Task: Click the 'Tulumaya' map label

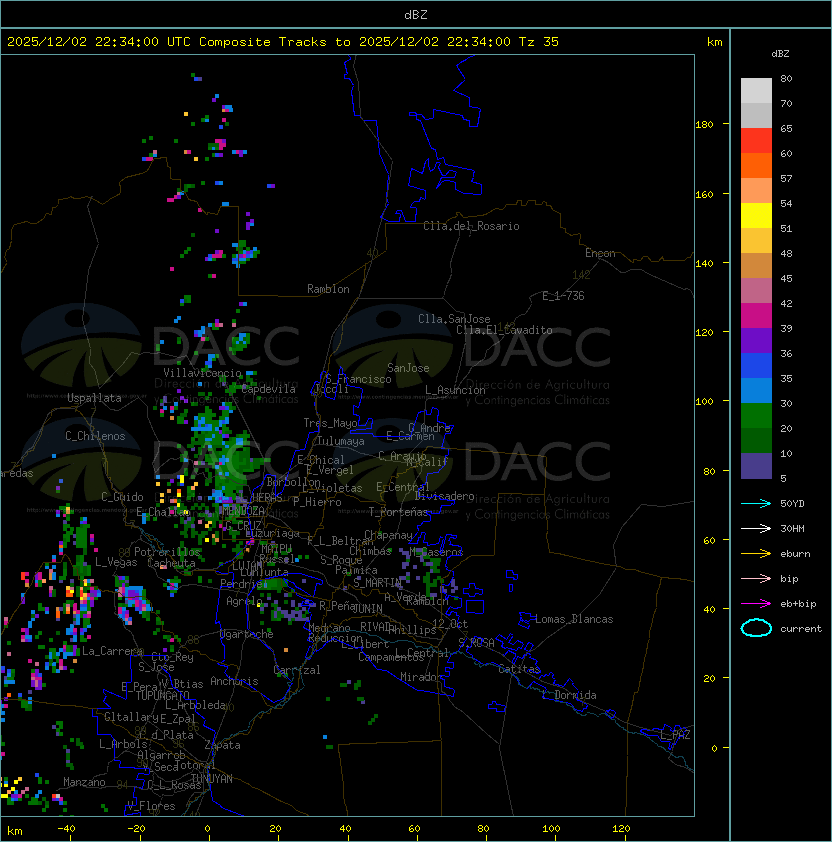Action: (x=341, y=441)
